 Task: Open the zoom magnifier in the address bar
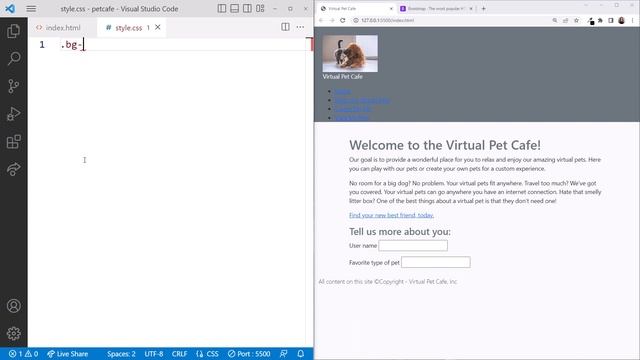click(554, 20)
